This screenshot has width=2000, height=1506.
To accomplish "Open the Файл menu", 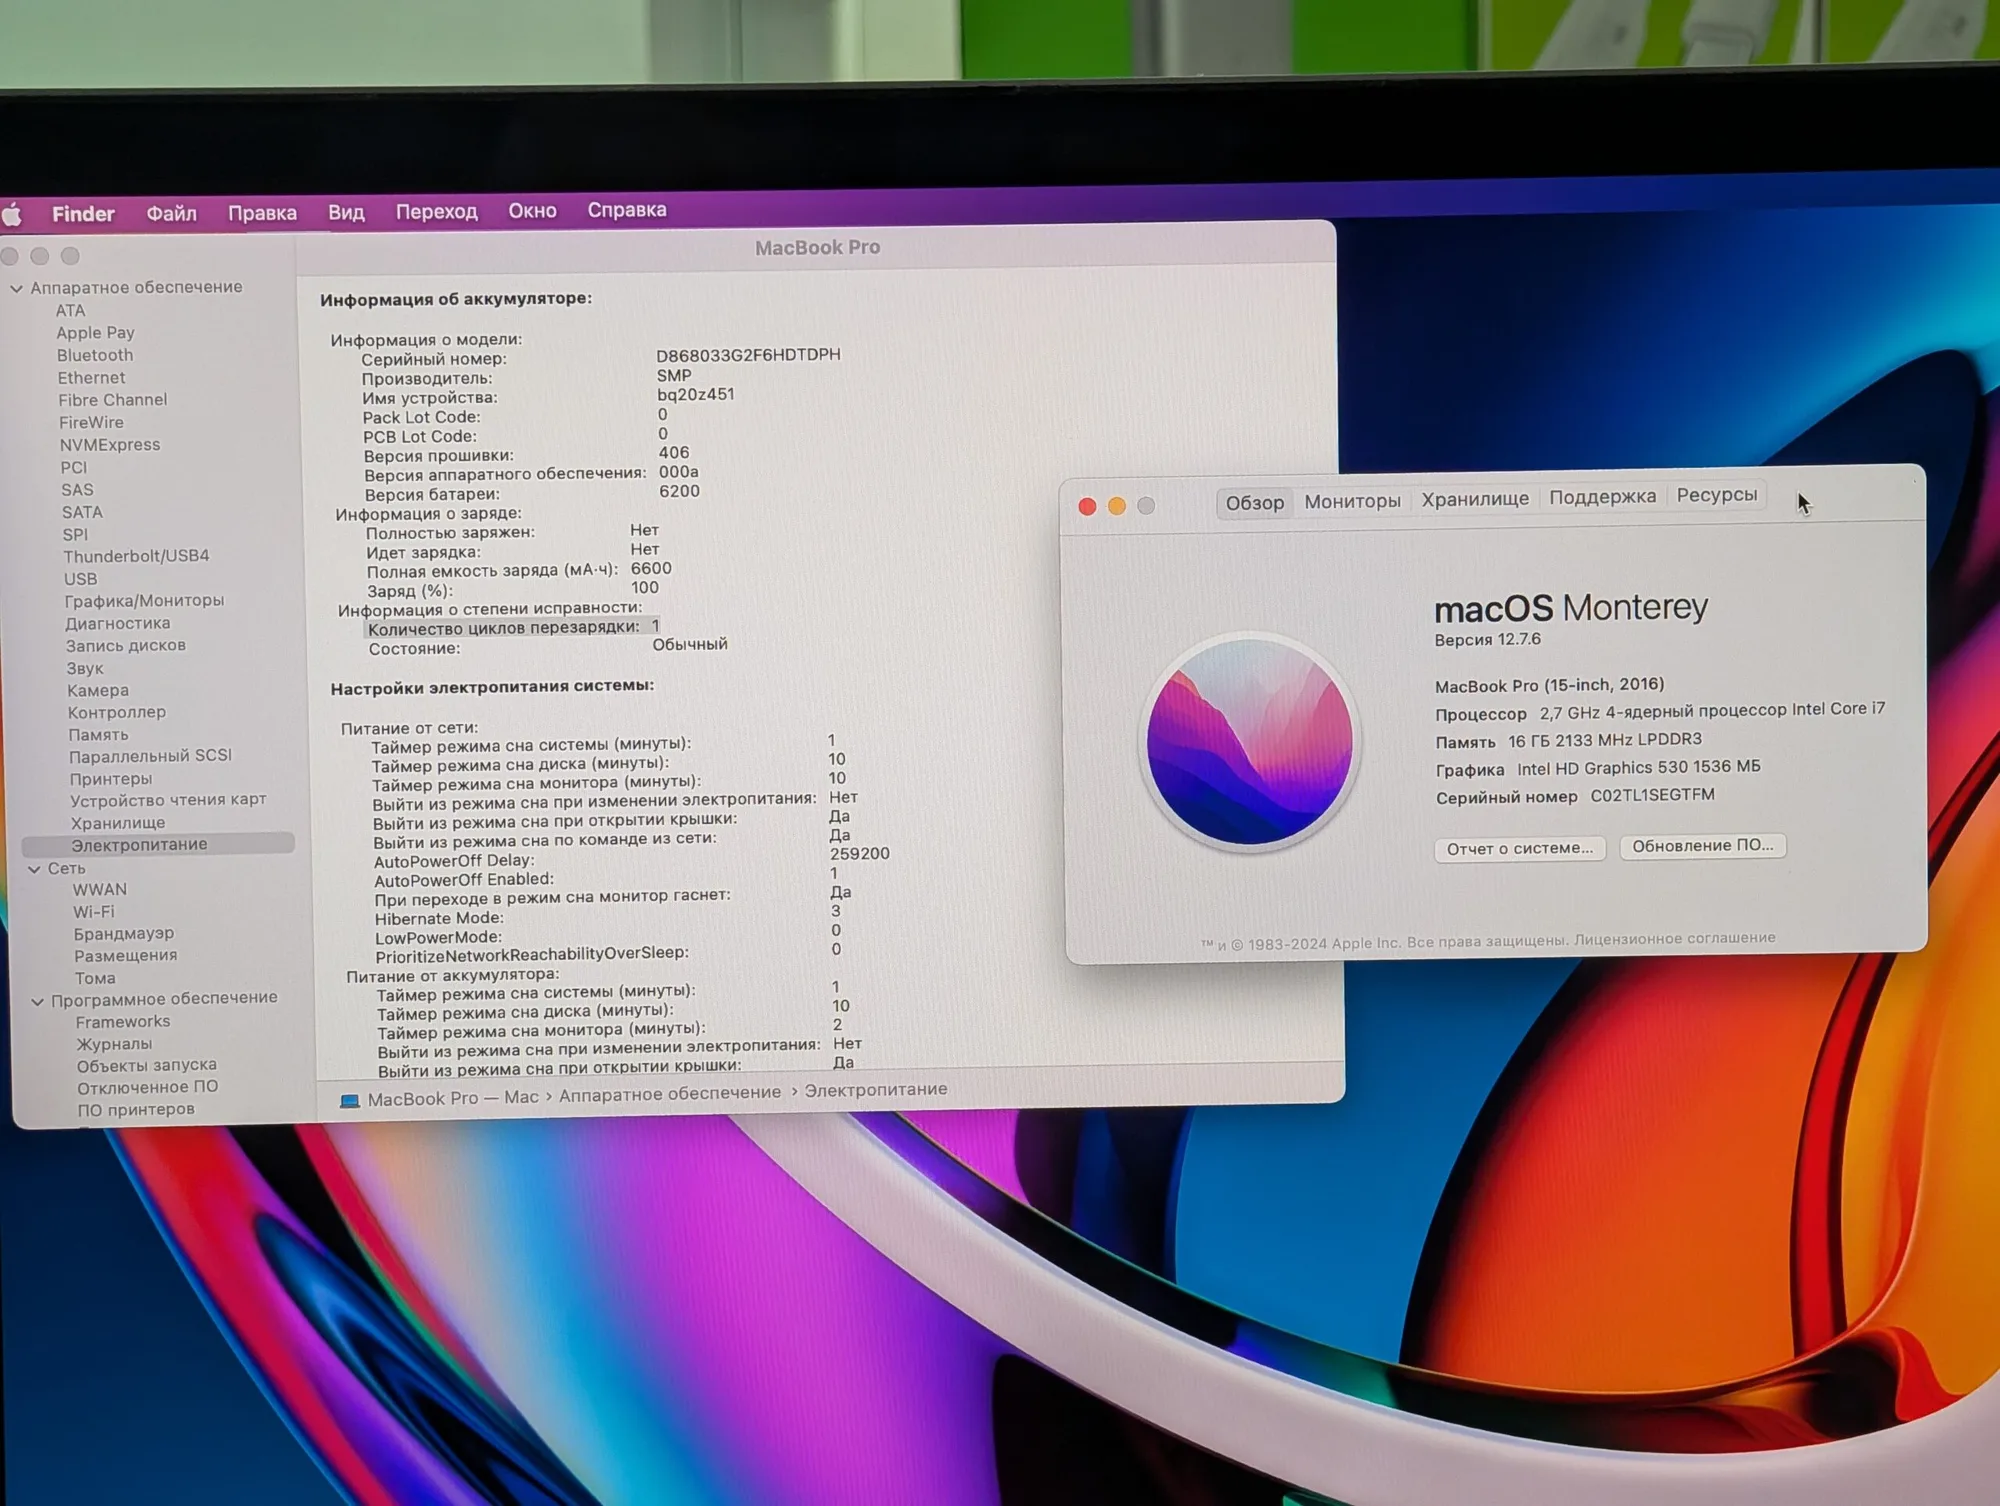I will pyautogui.click(x=171, y=213).
